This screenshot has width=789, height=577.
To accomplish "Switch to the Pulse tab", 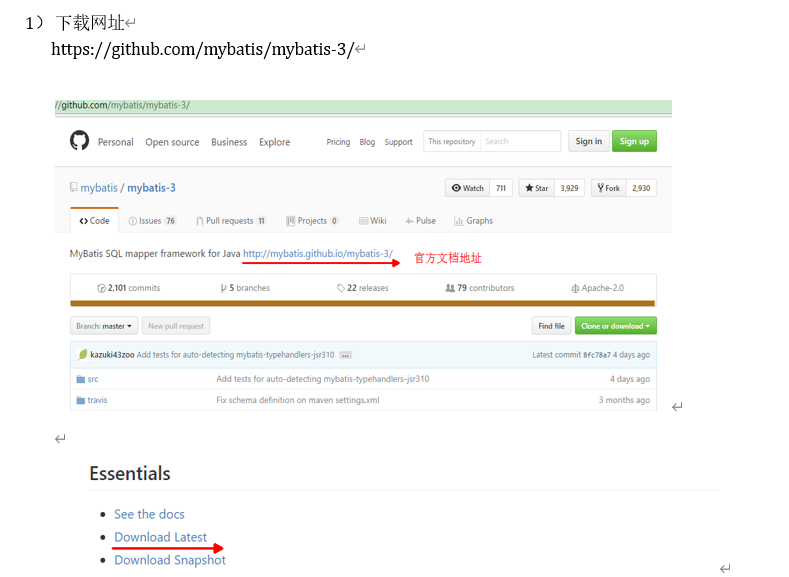I will click(x=421, y=221).
